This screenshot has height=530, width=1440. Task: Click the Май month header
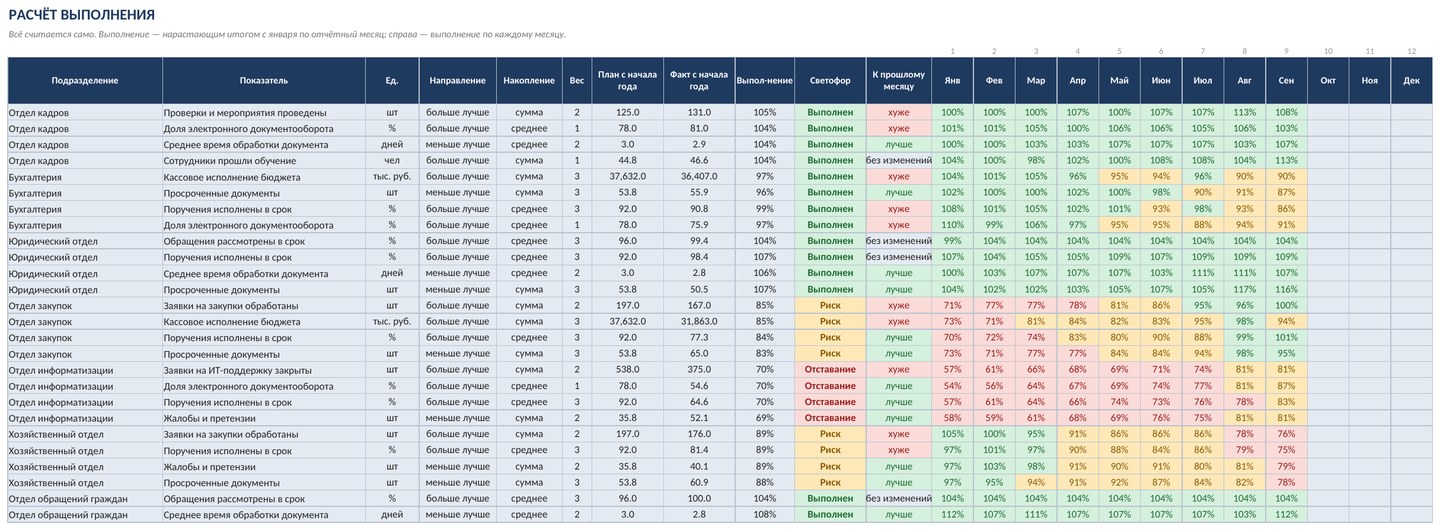pos(1119,80)
